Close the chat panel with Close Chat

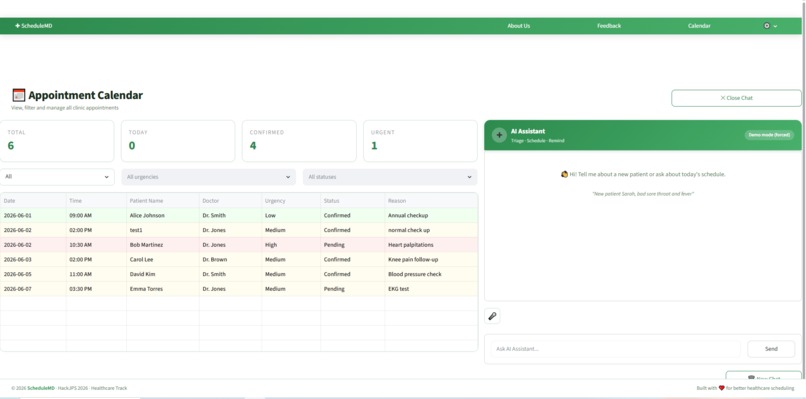coord(736,98)
